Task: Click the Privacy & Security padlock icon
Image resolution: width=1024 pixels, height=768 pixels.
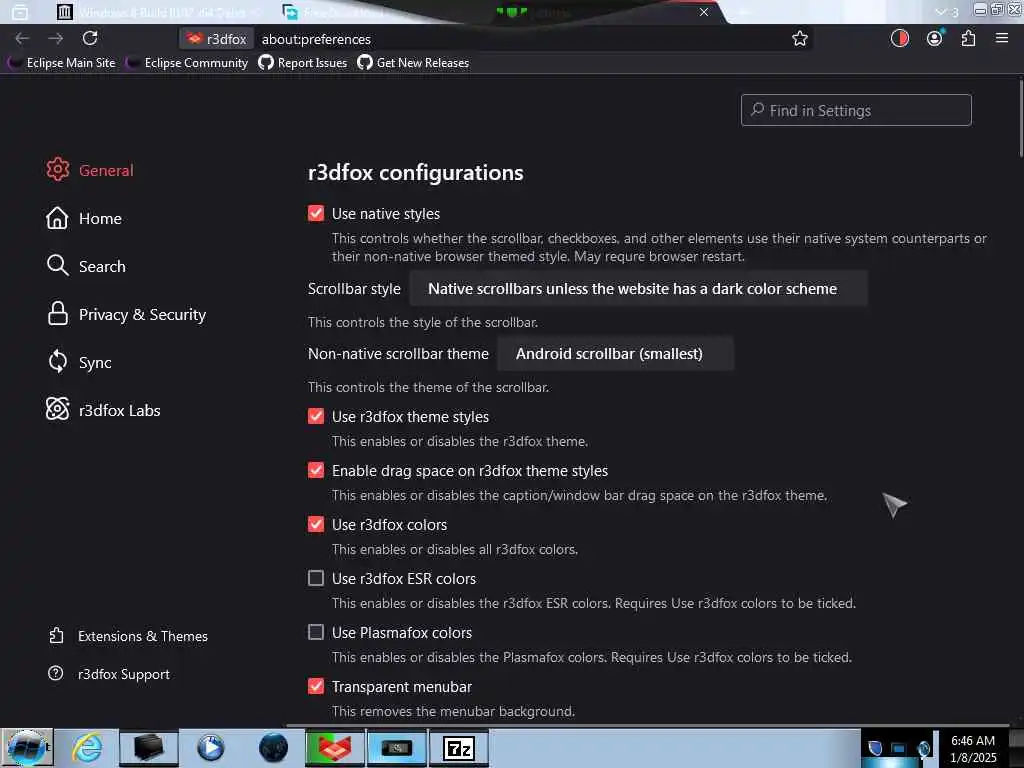Action: click(57, 313)
